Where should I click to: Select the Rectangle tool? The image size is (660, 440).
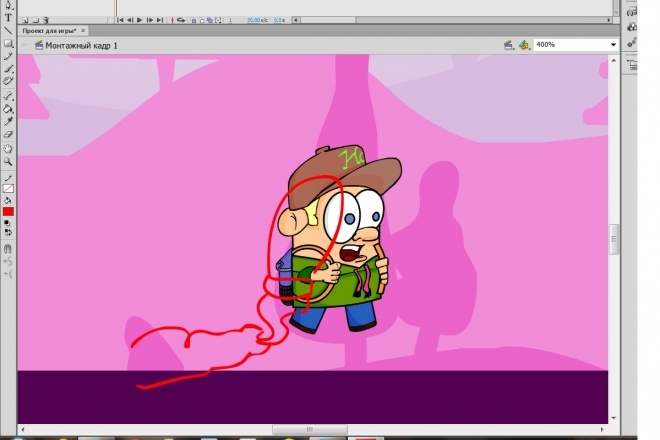pyautogui.click(x=8, y=43)
